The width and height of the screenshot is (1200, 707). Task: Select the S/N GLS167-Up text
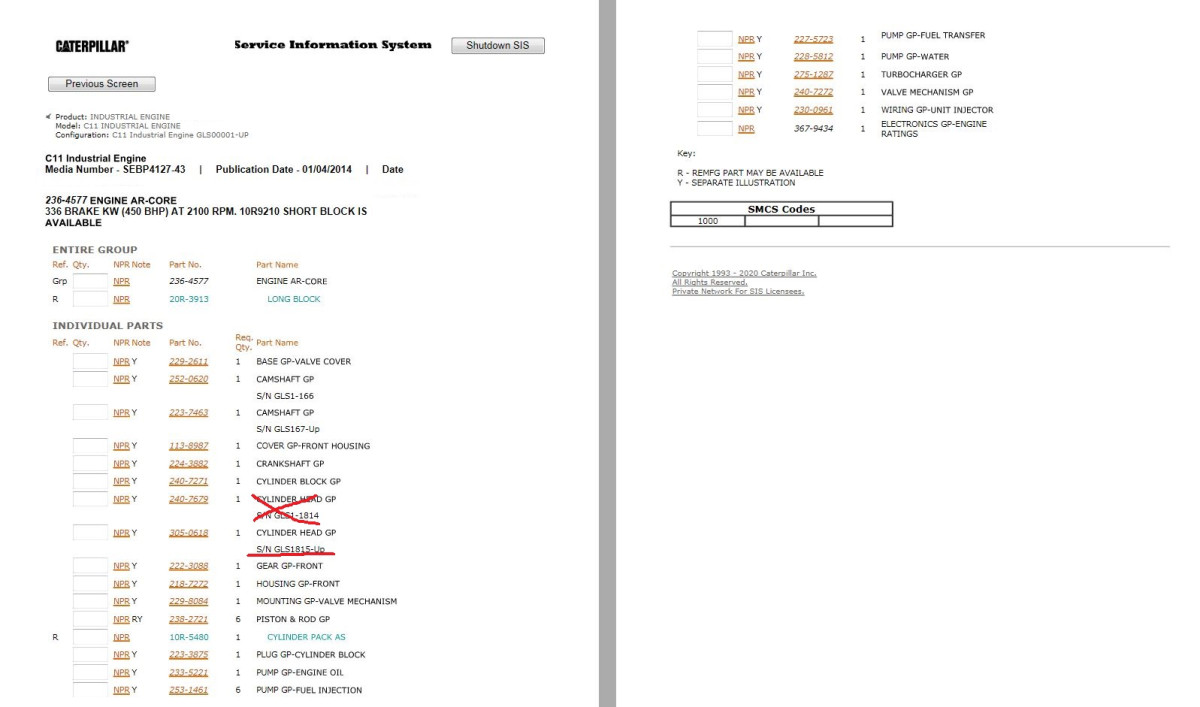(x=288, y=429)
